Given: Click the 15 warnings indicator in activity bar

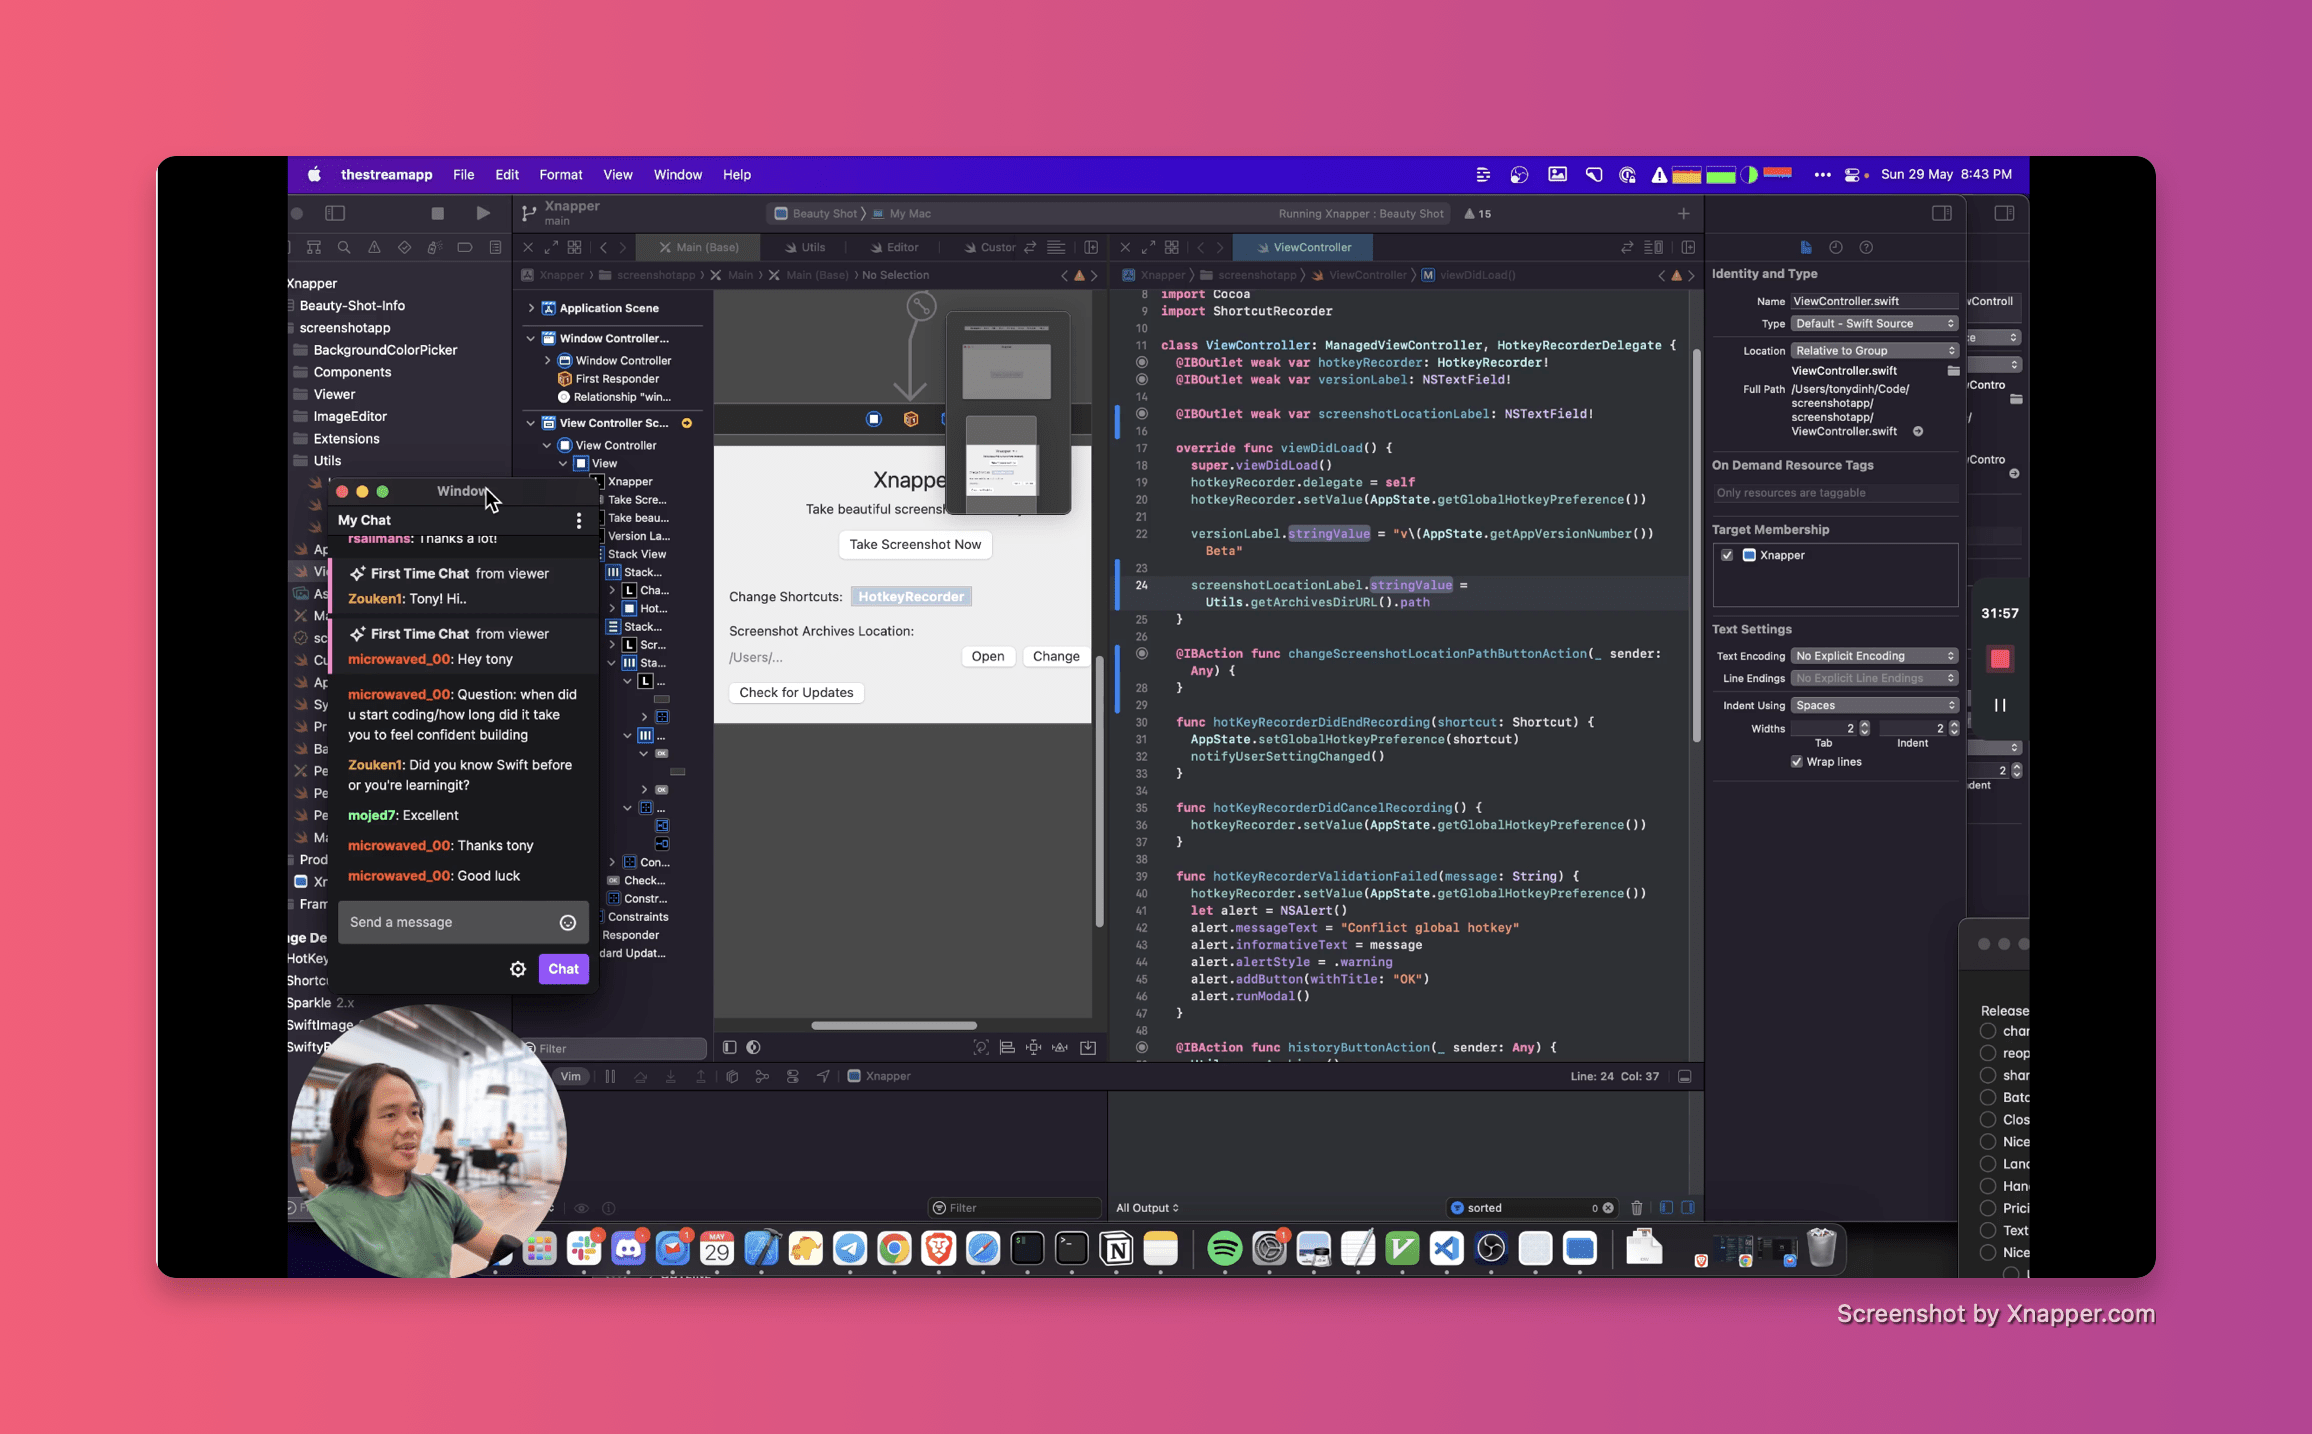Looking at the screenshot, I should tap(1478, 213).
